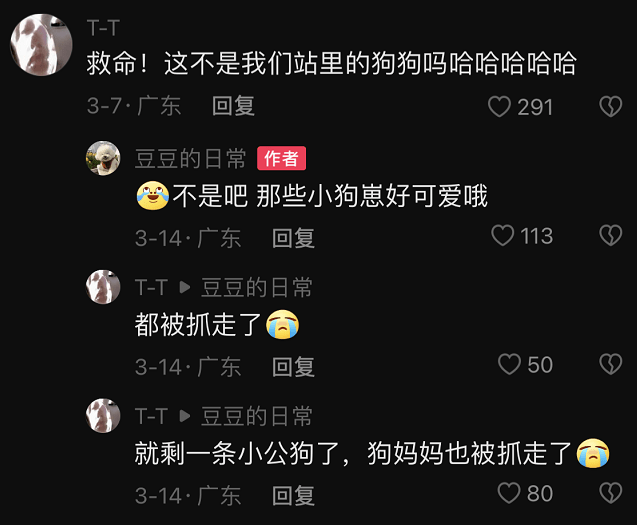Like the top comment with 291 likes
Viewport: 637px width, 525px height.
499,107
